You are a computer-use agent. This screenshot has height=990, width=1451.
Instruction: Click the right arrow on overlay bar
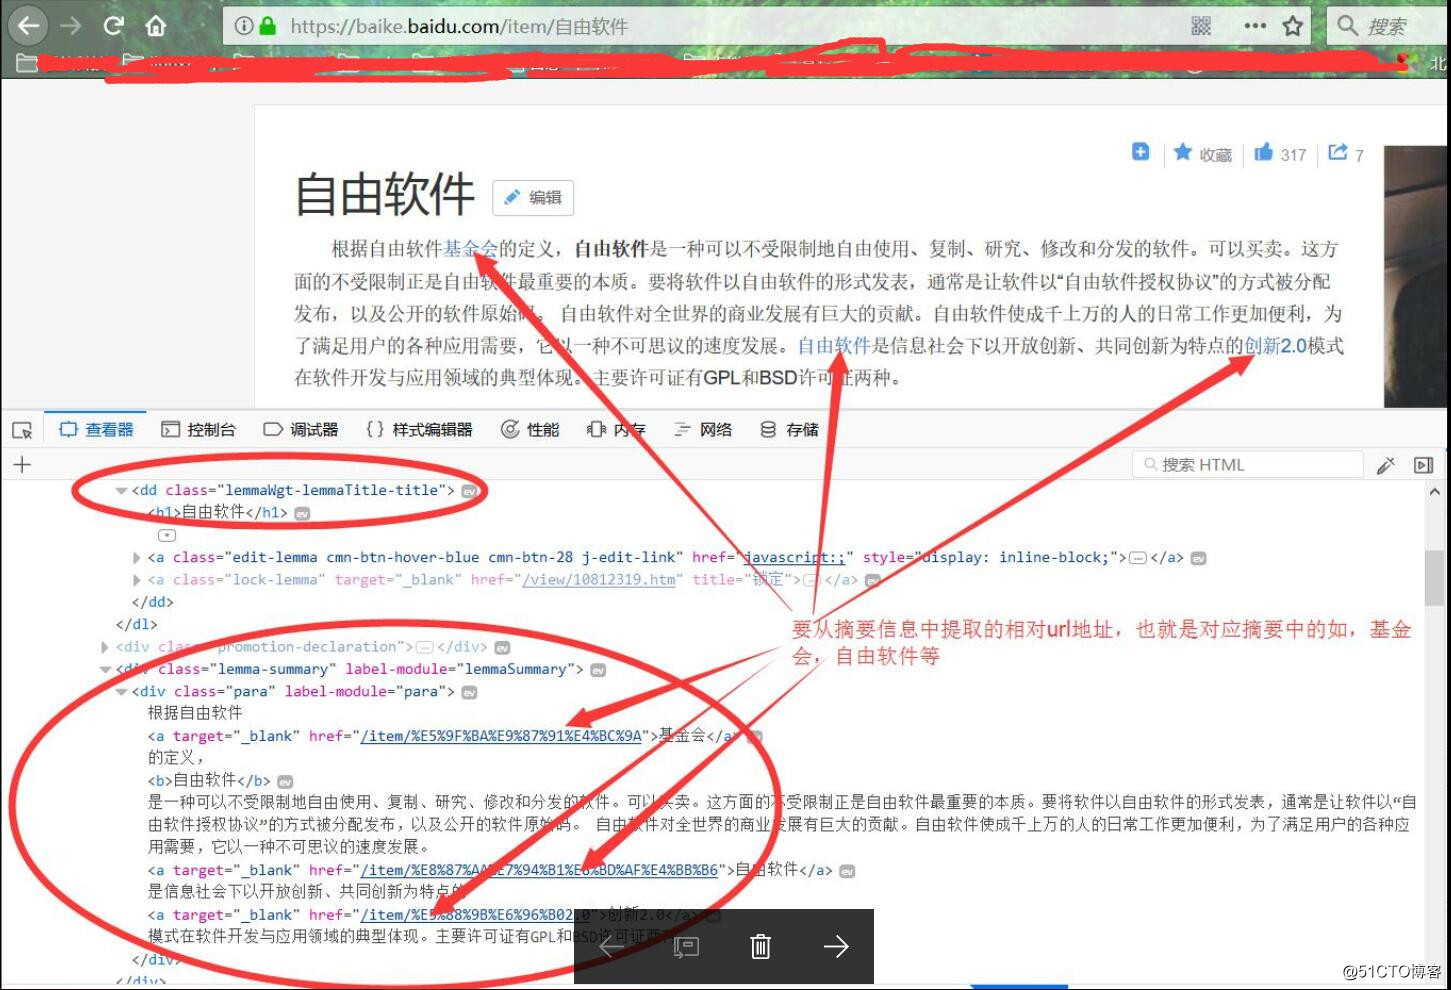(x=836, y=946)
